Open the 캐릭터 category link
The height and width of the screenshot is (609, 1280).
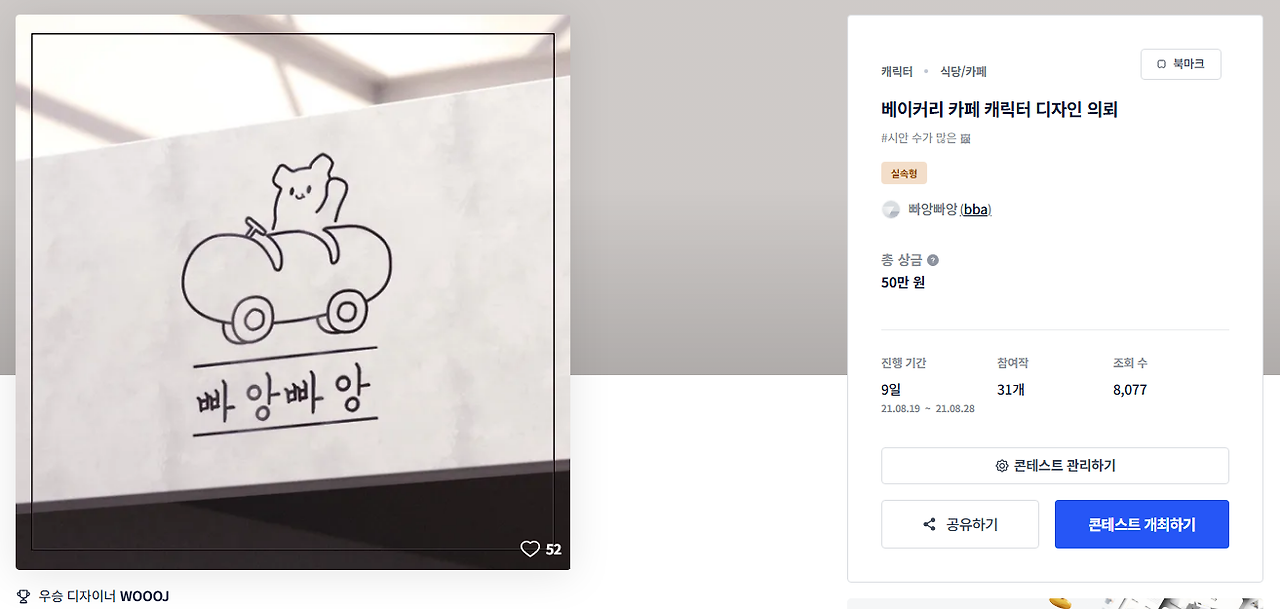pyautogui.click(x=897, y=72)
